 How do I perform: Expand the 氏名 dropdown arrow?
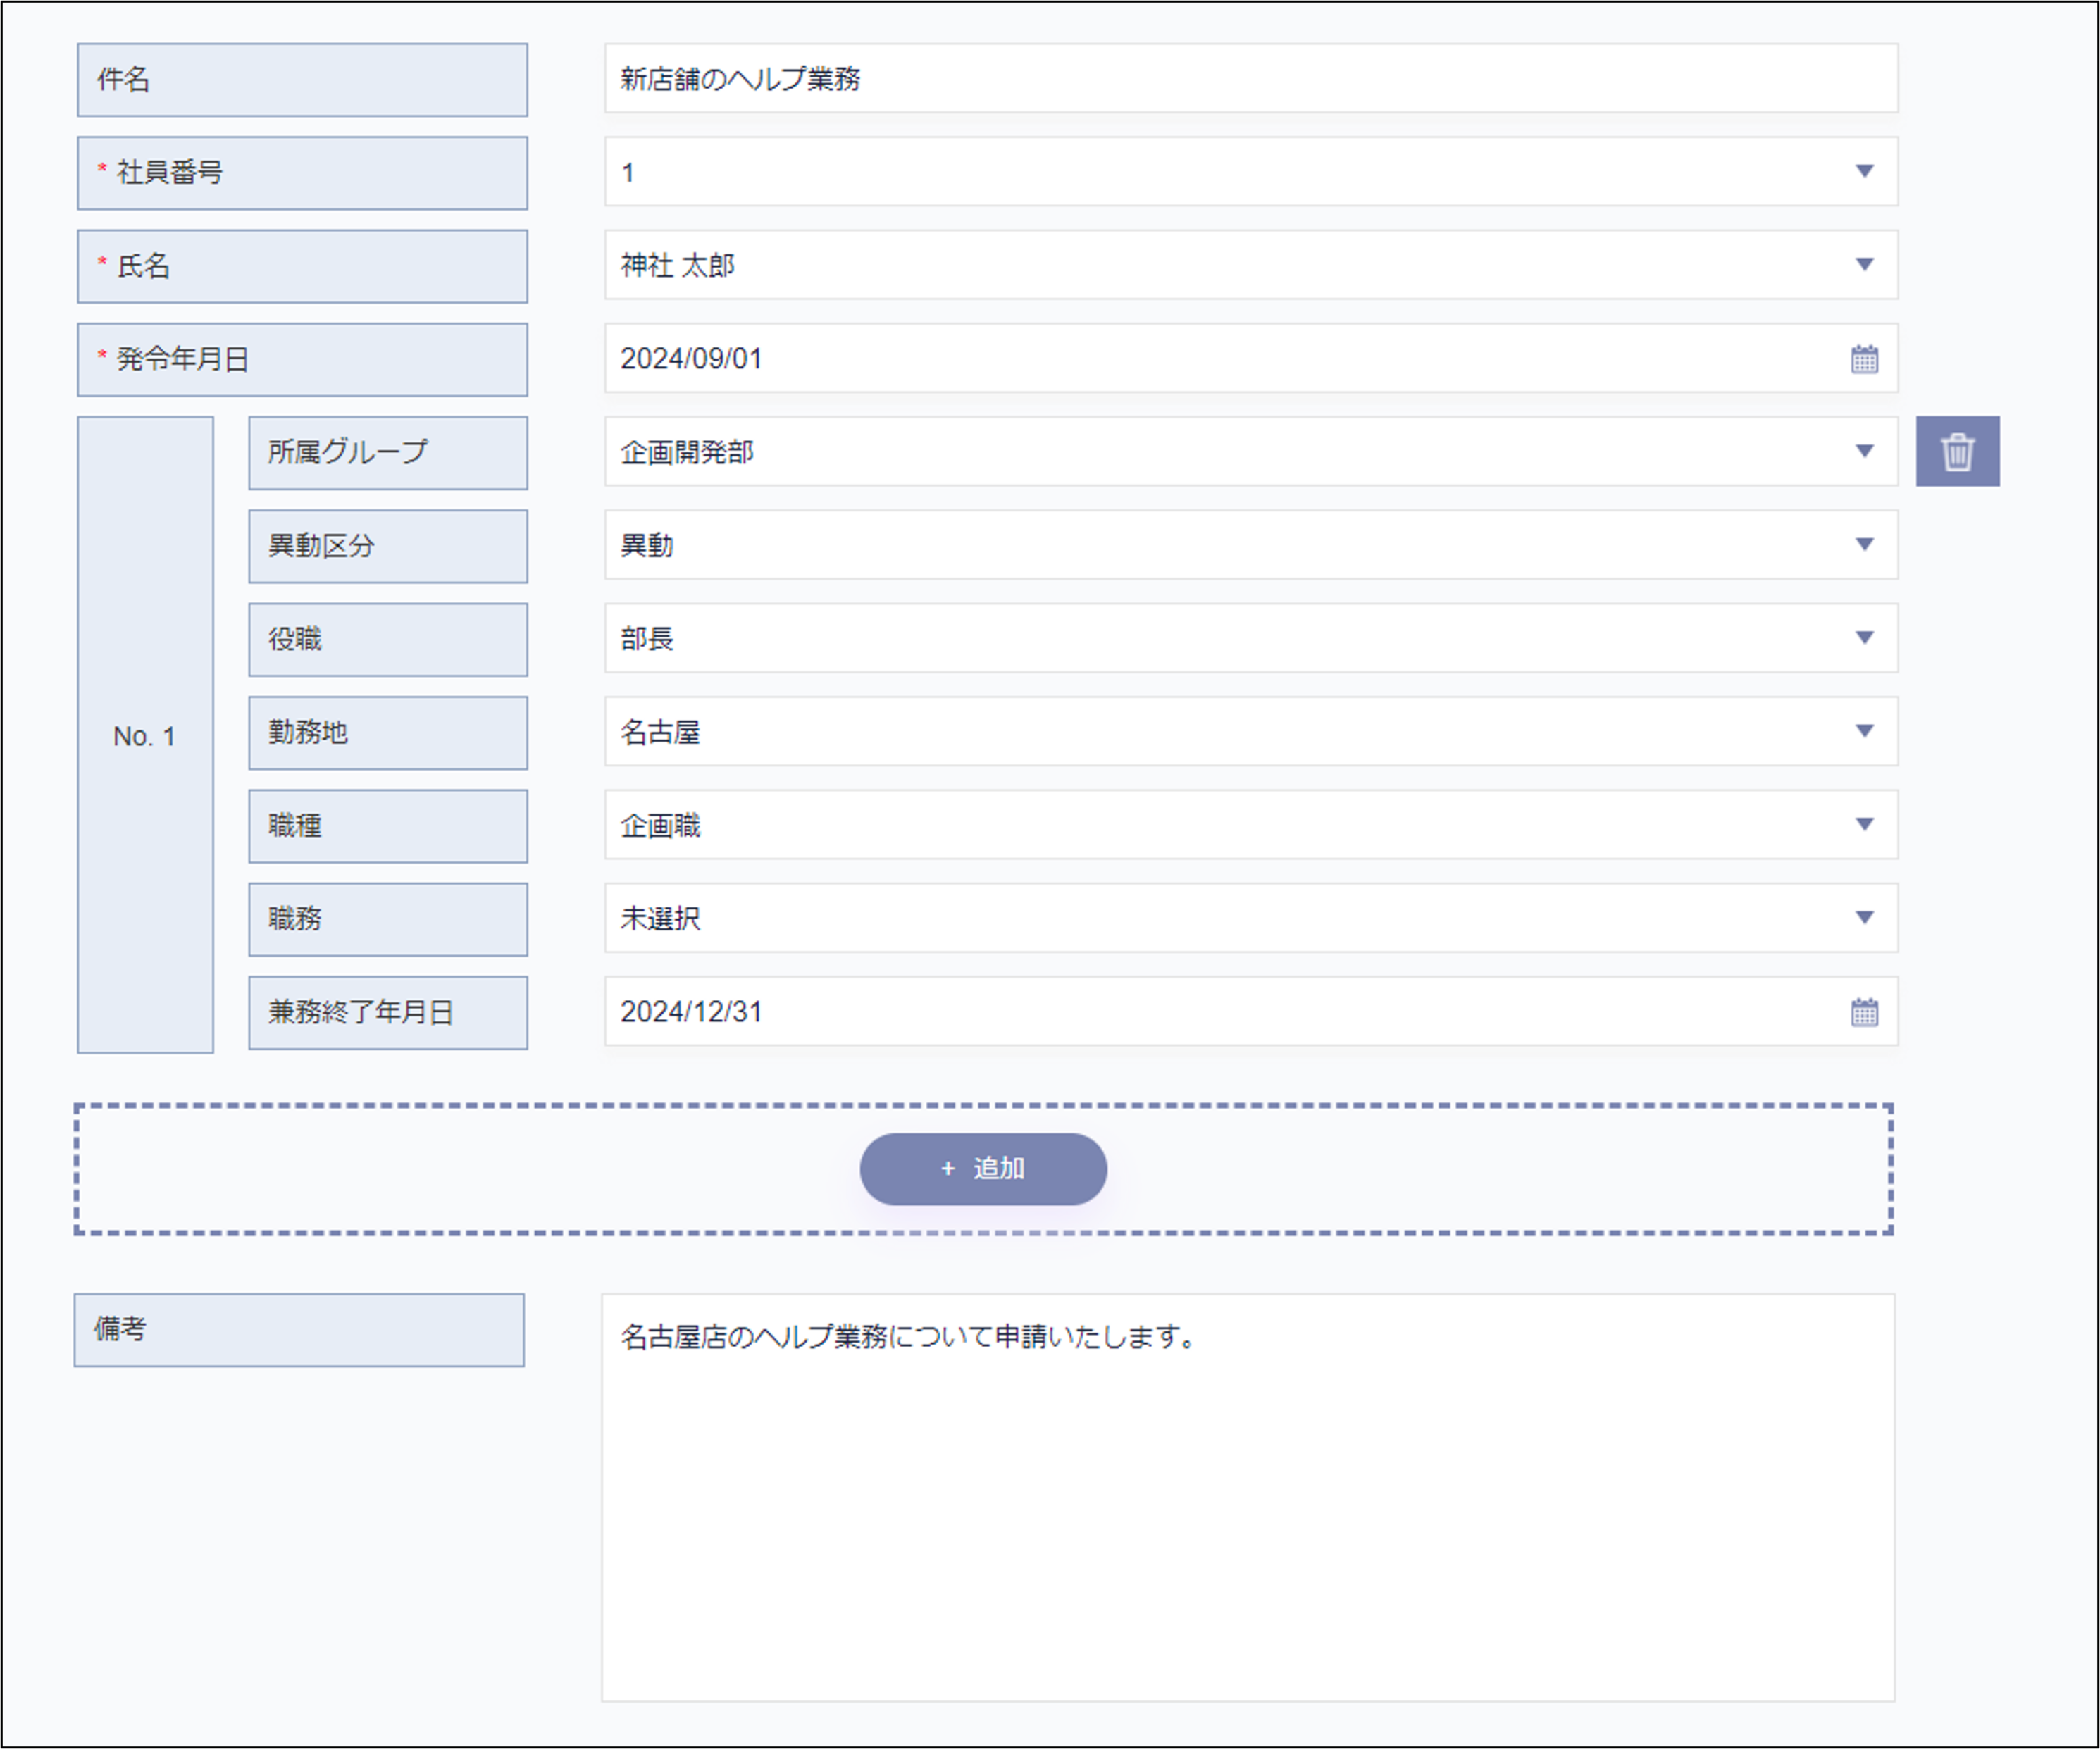[x=1864, y=264]
